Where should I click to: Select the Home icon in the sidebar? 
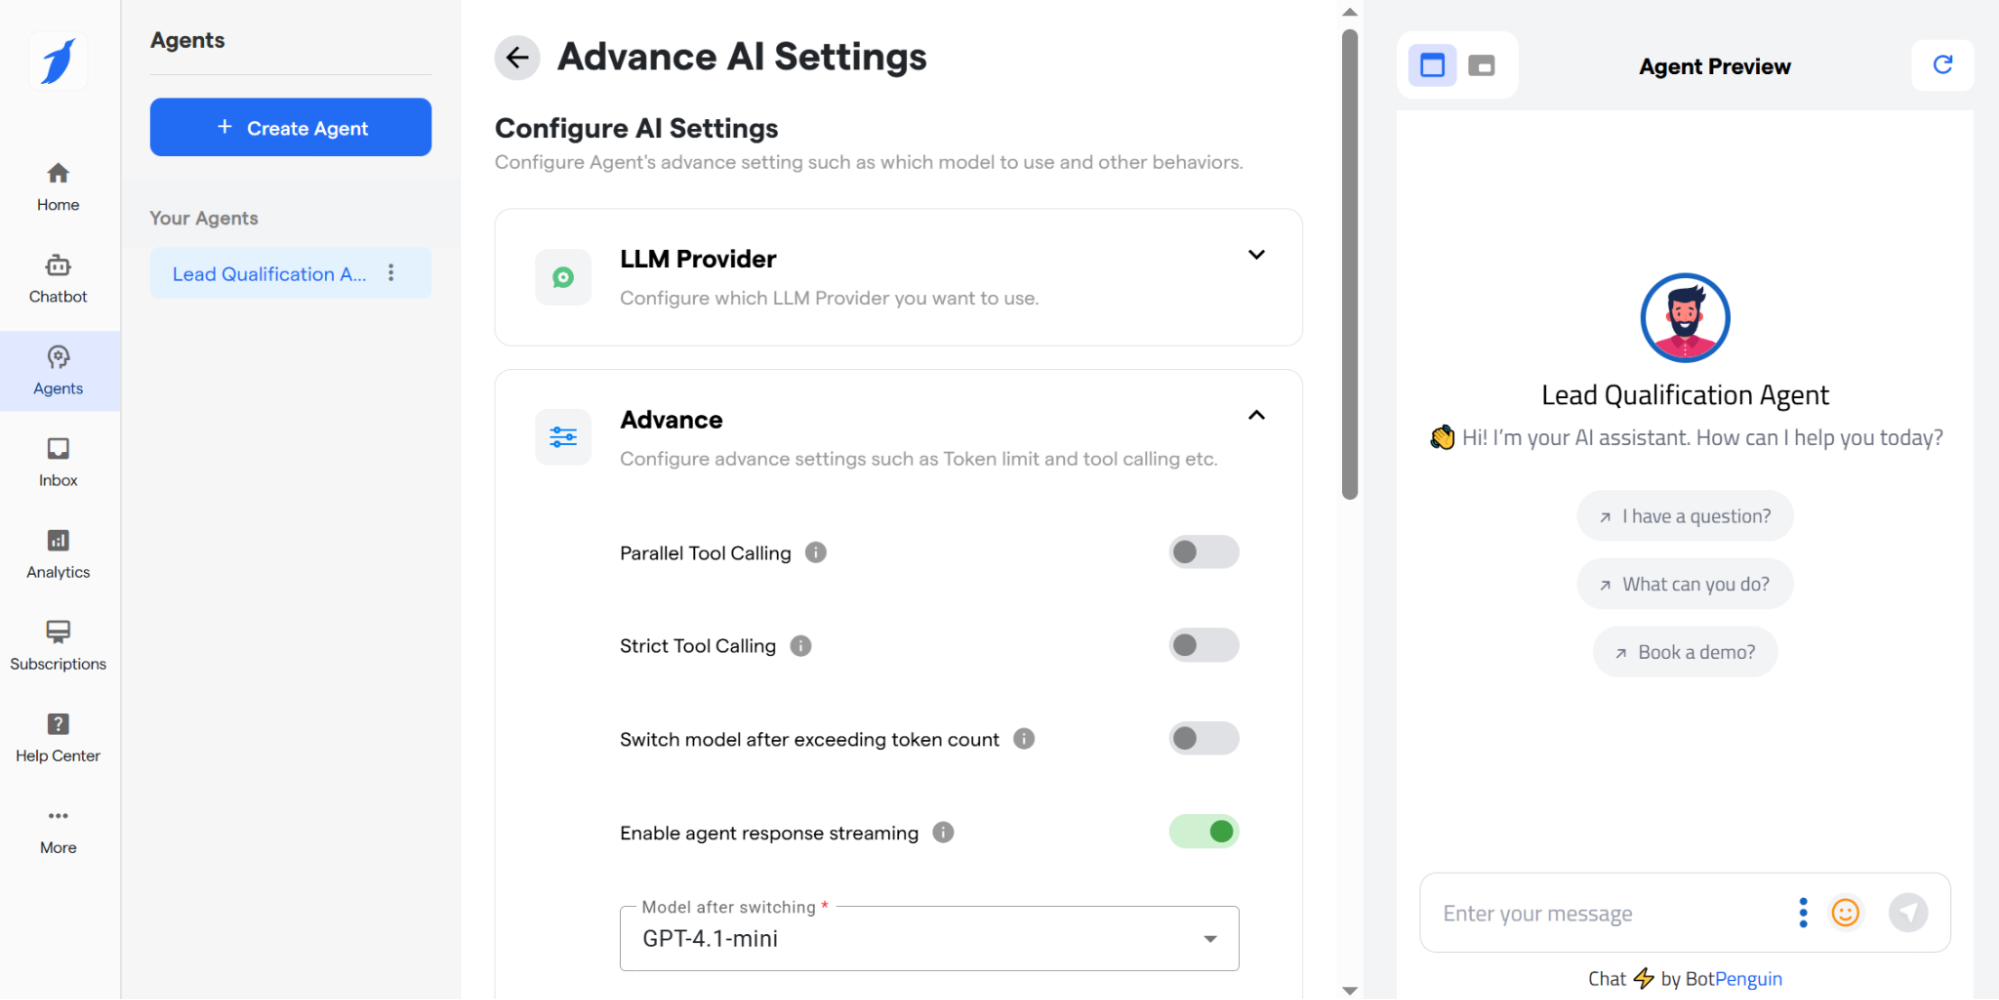[x=57, y=185]
